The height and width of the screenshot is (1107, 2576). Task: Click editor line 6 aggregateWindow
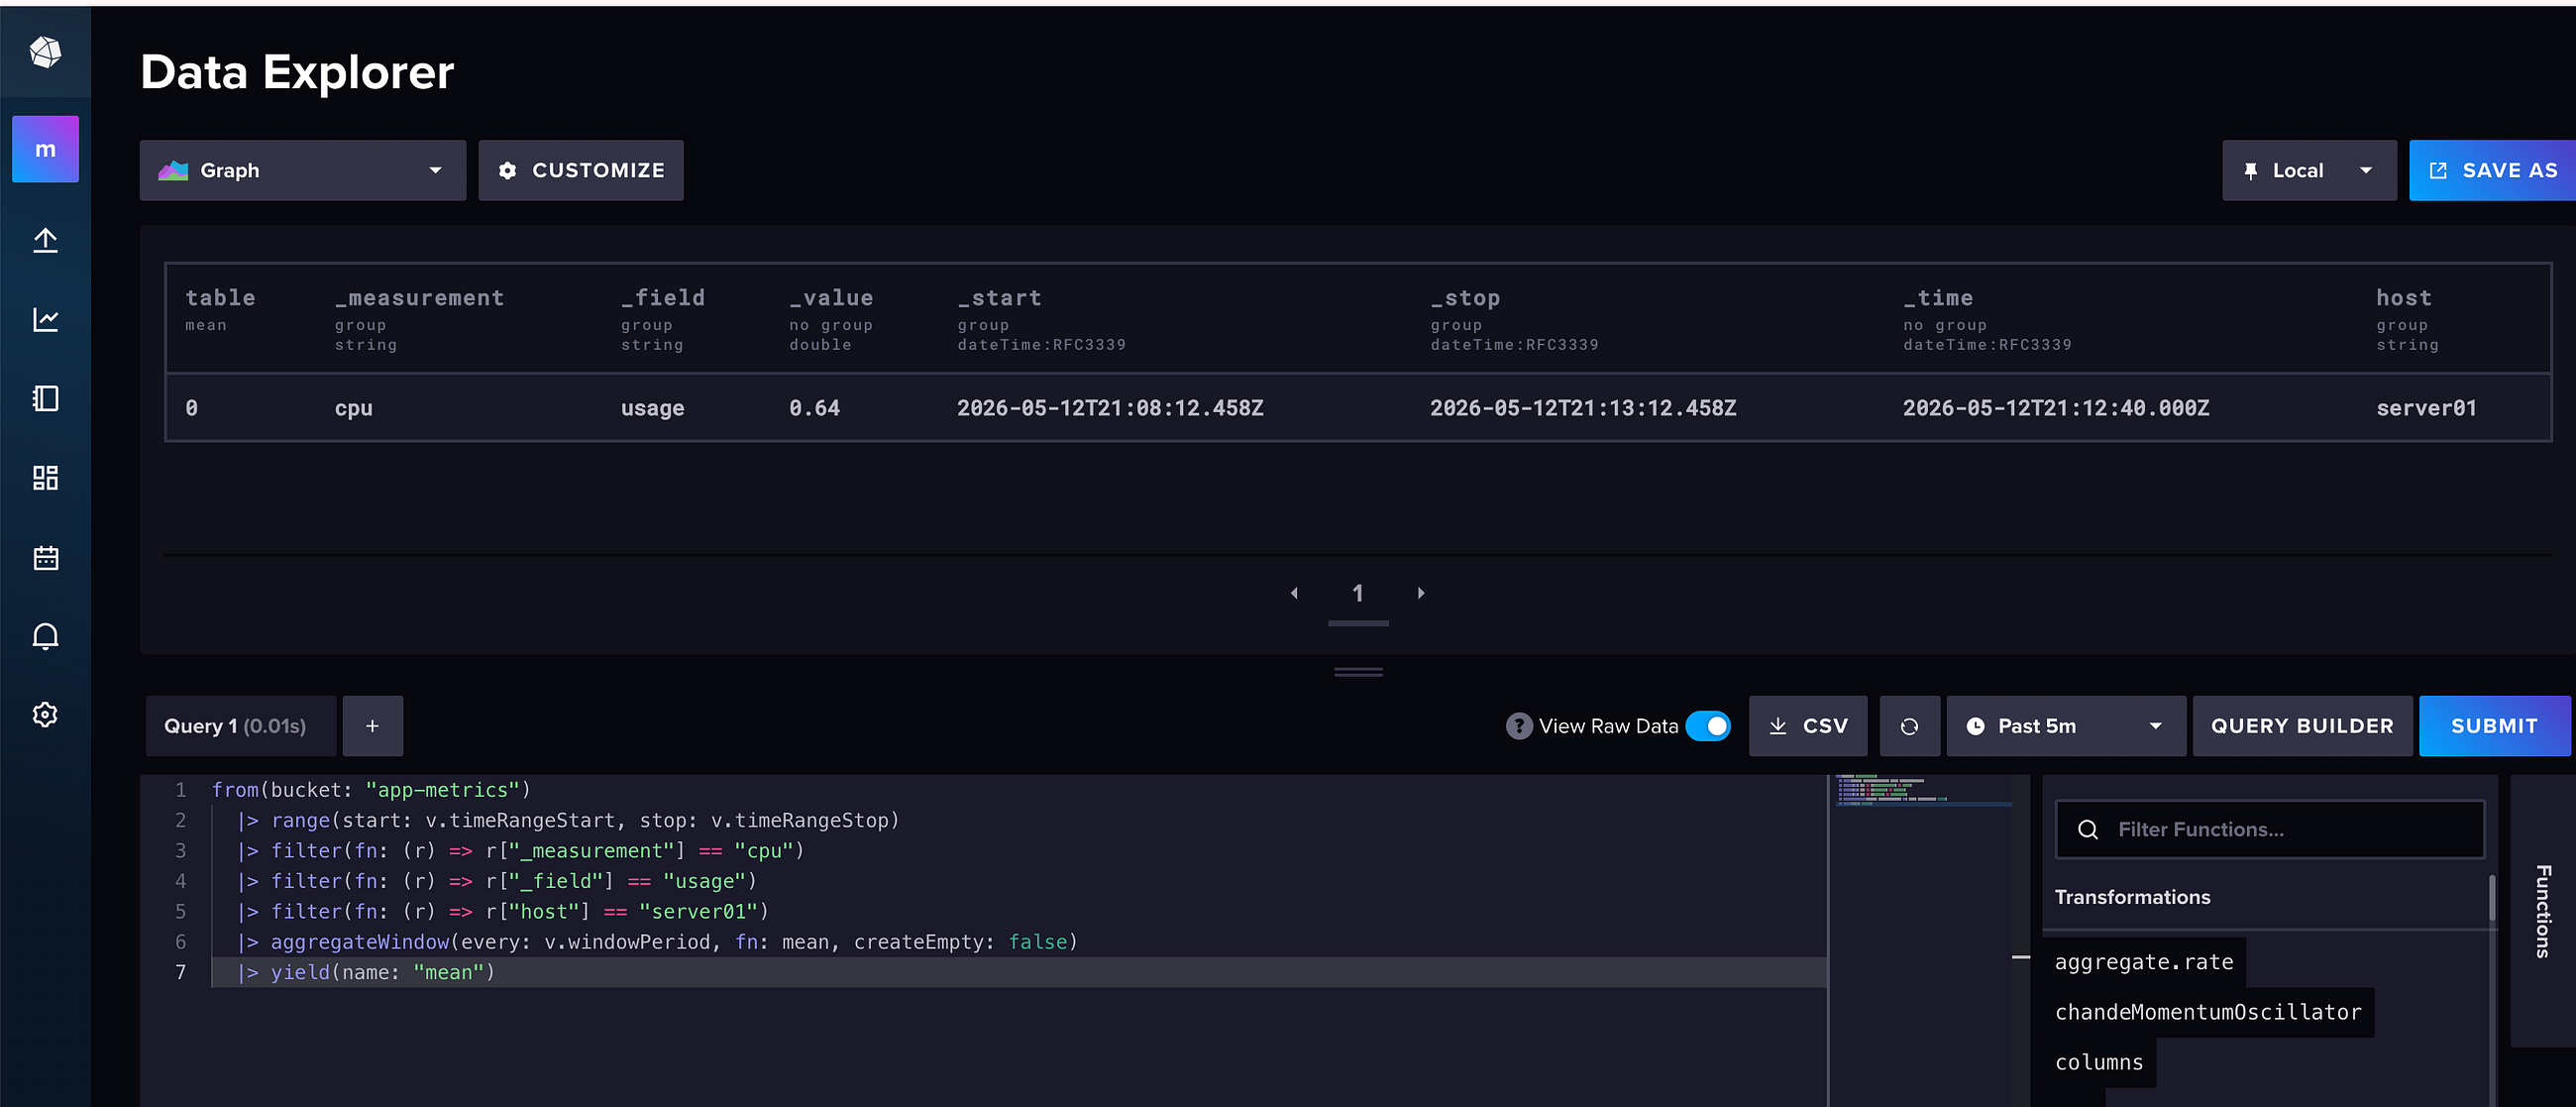point(657,942)
